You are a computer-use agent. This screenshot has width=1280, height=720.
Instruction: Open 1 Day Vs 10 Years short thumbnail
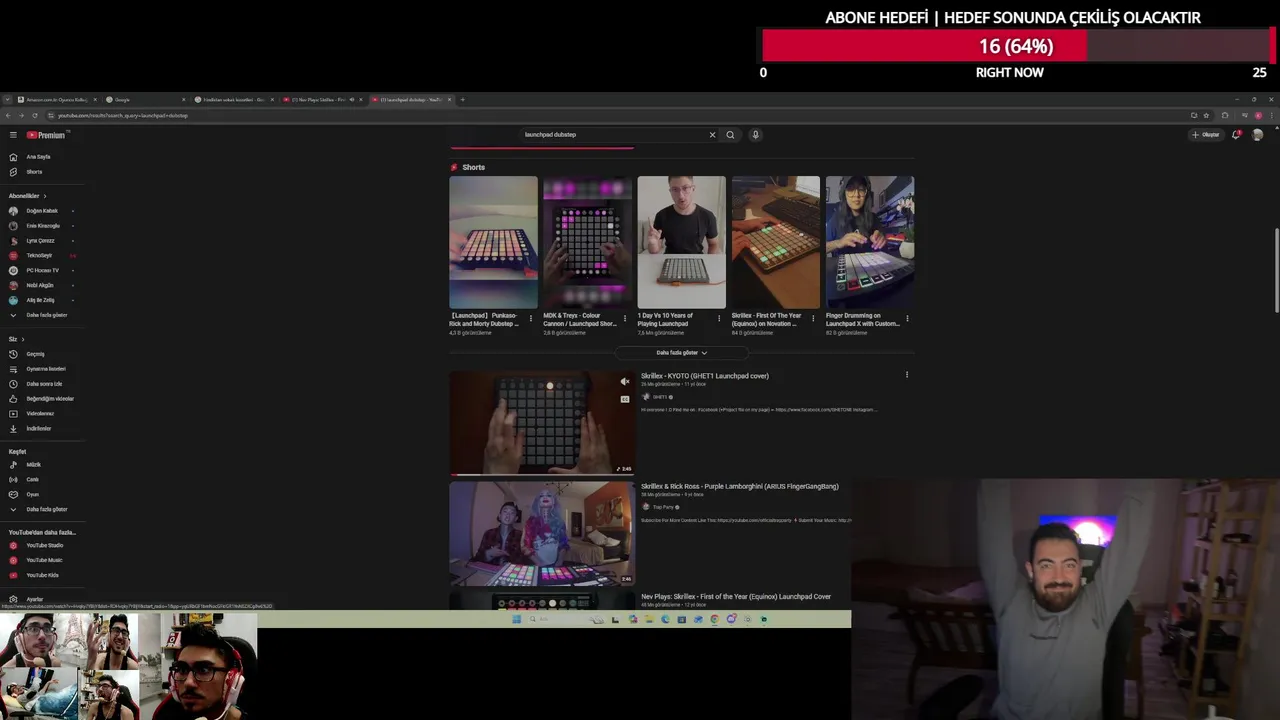click(682, 242)
